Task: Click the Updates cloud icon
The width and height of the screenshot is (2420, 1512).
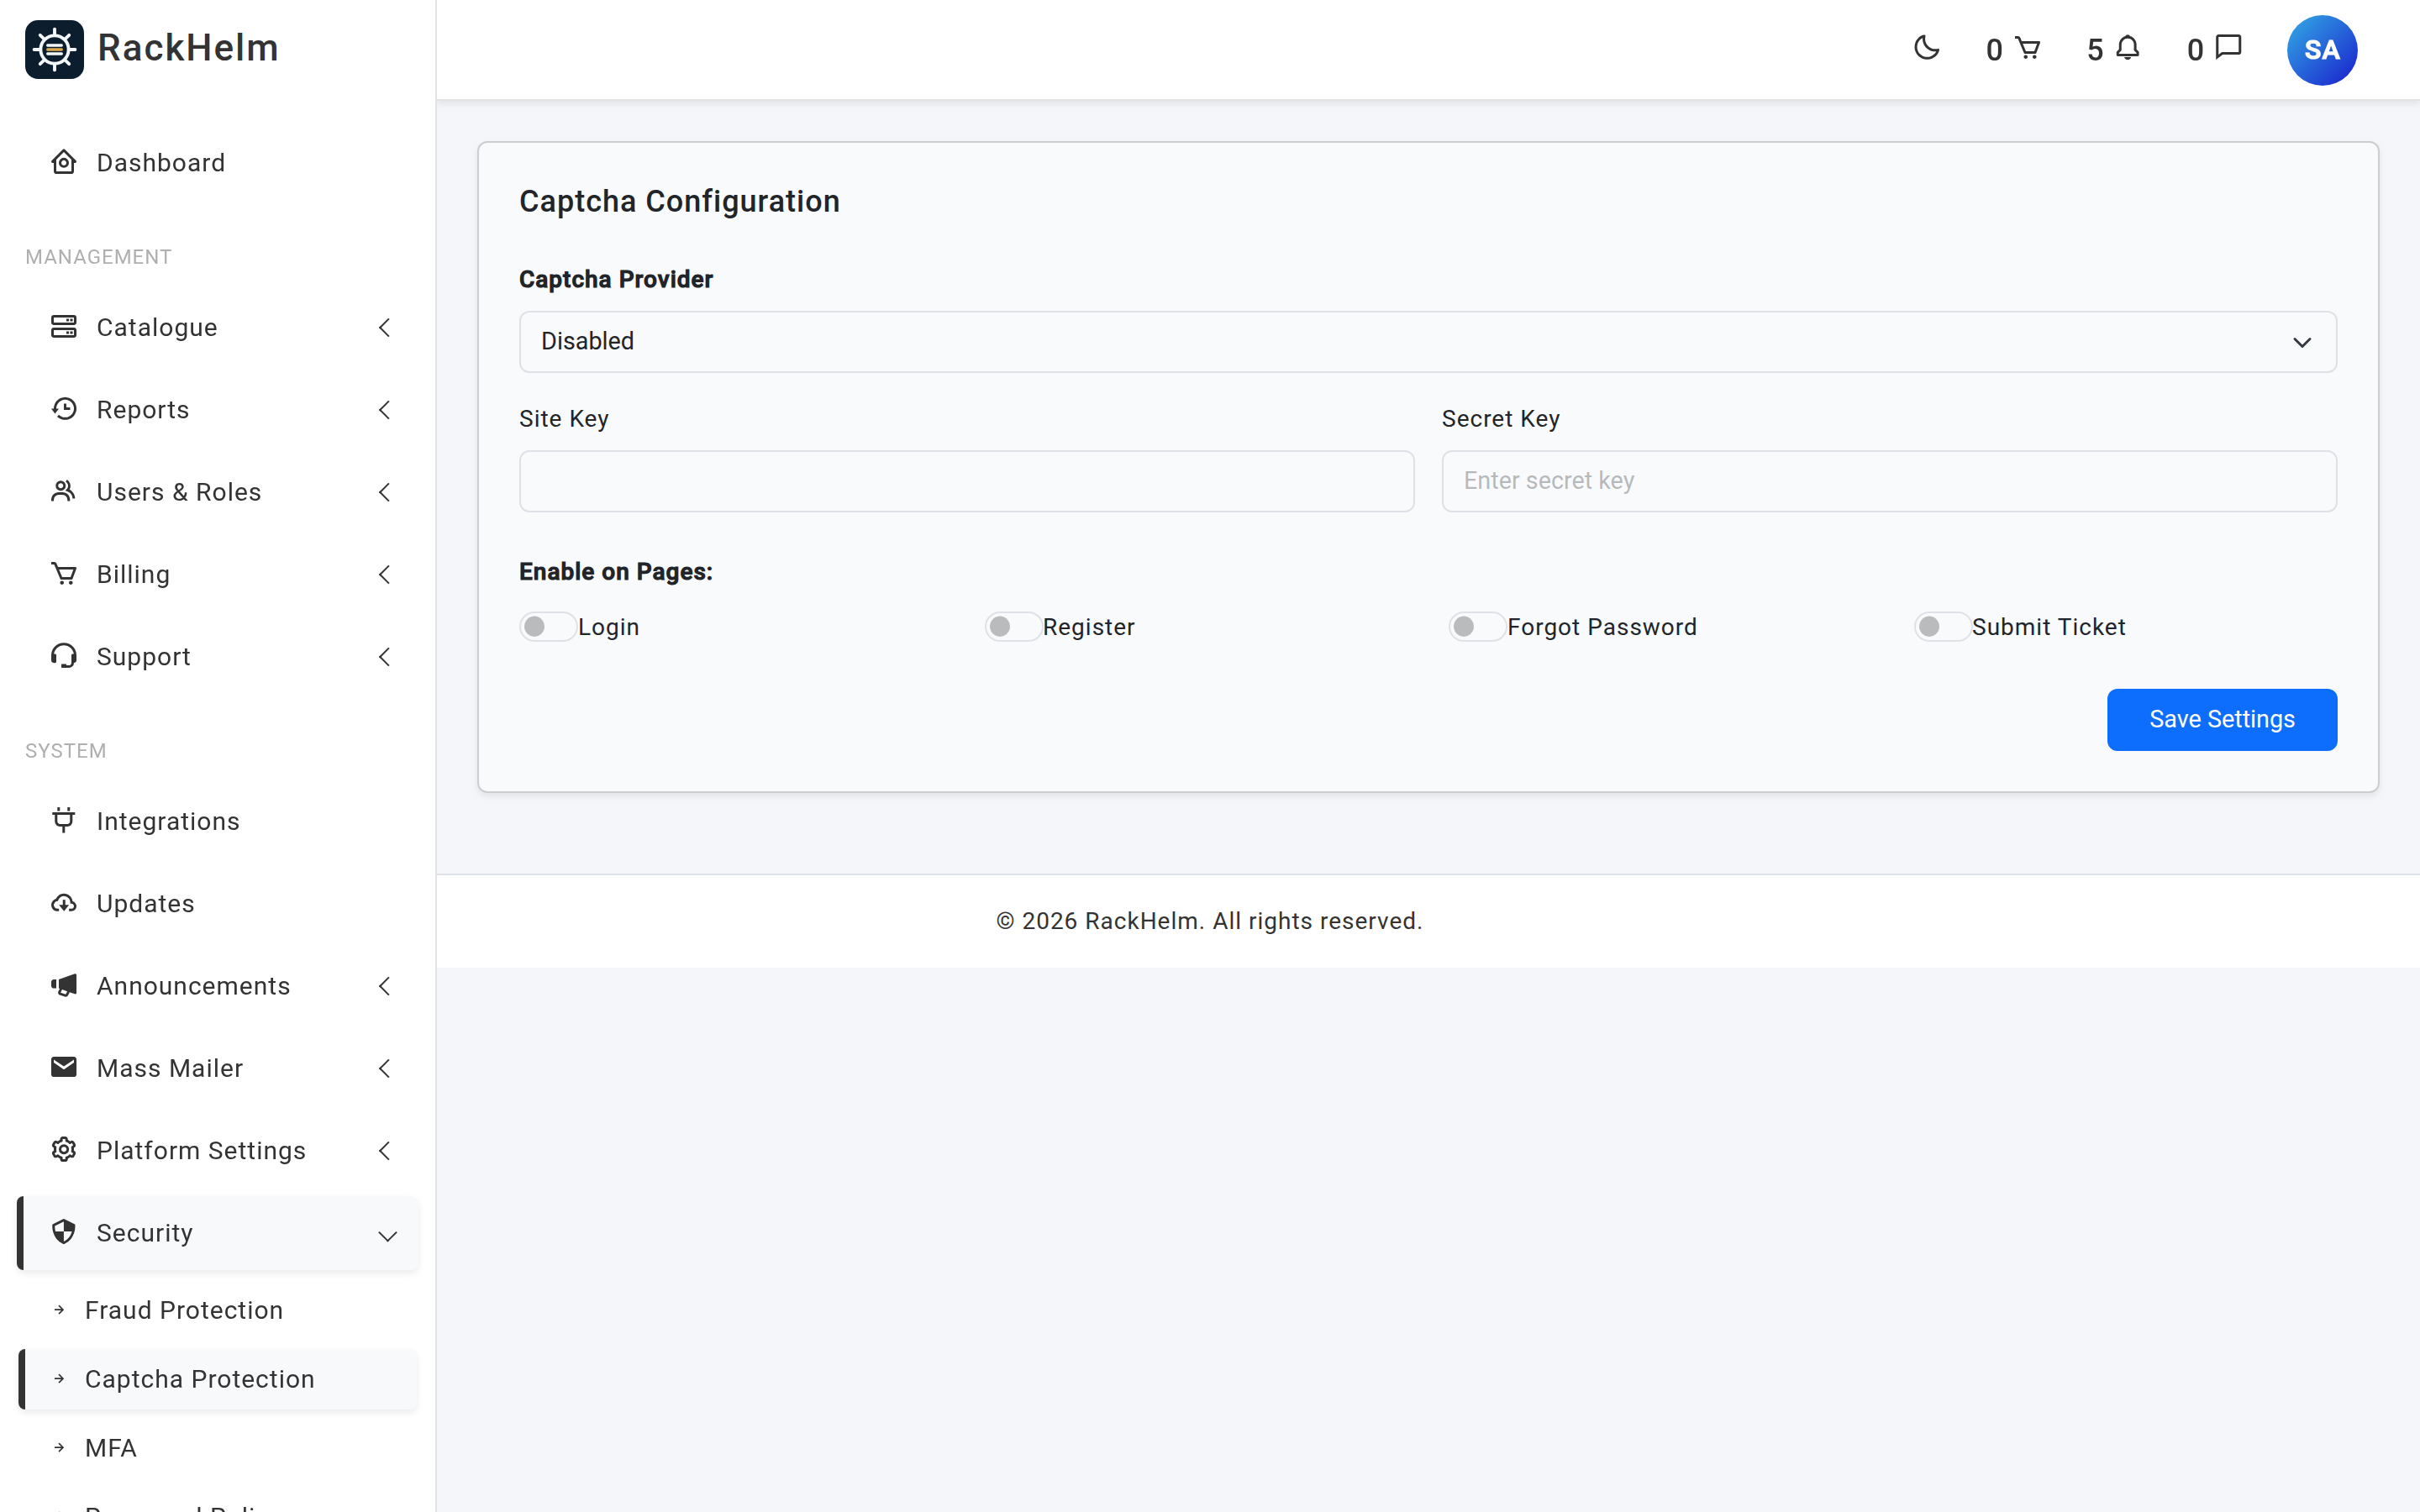Action: tap(64, 903)
